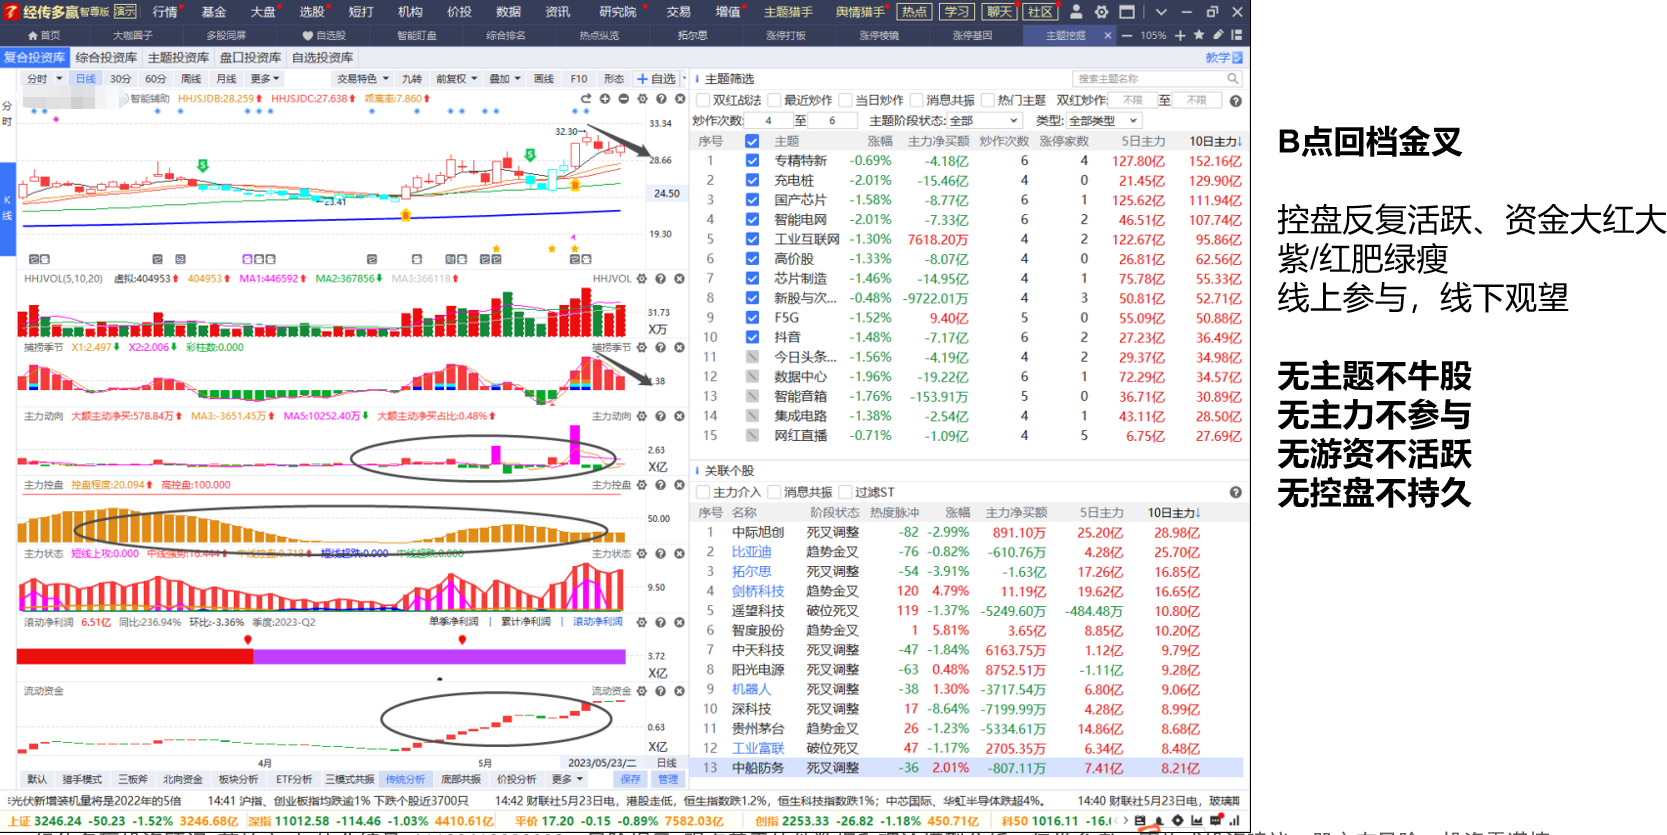Viewport: 1667px width, 835px height.
Task: Open the 选股 menu in top bar
Action: tap(312, 12)
